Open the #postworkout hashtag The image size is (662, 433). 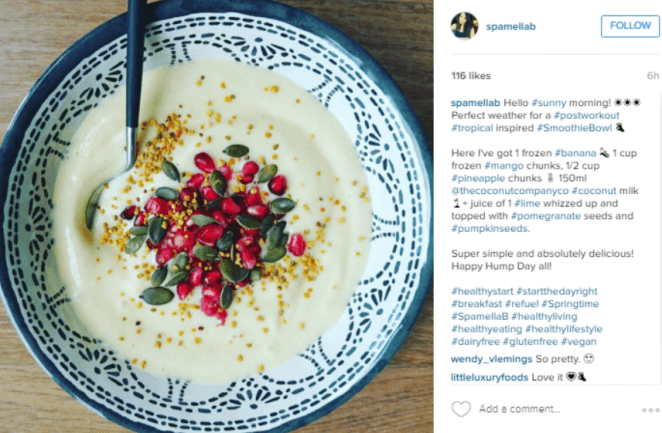click(586, 115)
